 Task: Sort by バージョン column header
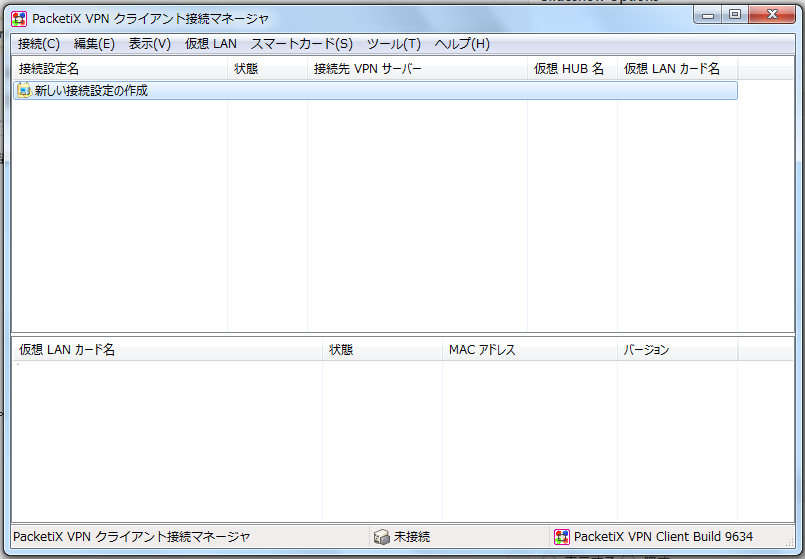[678, 350]
